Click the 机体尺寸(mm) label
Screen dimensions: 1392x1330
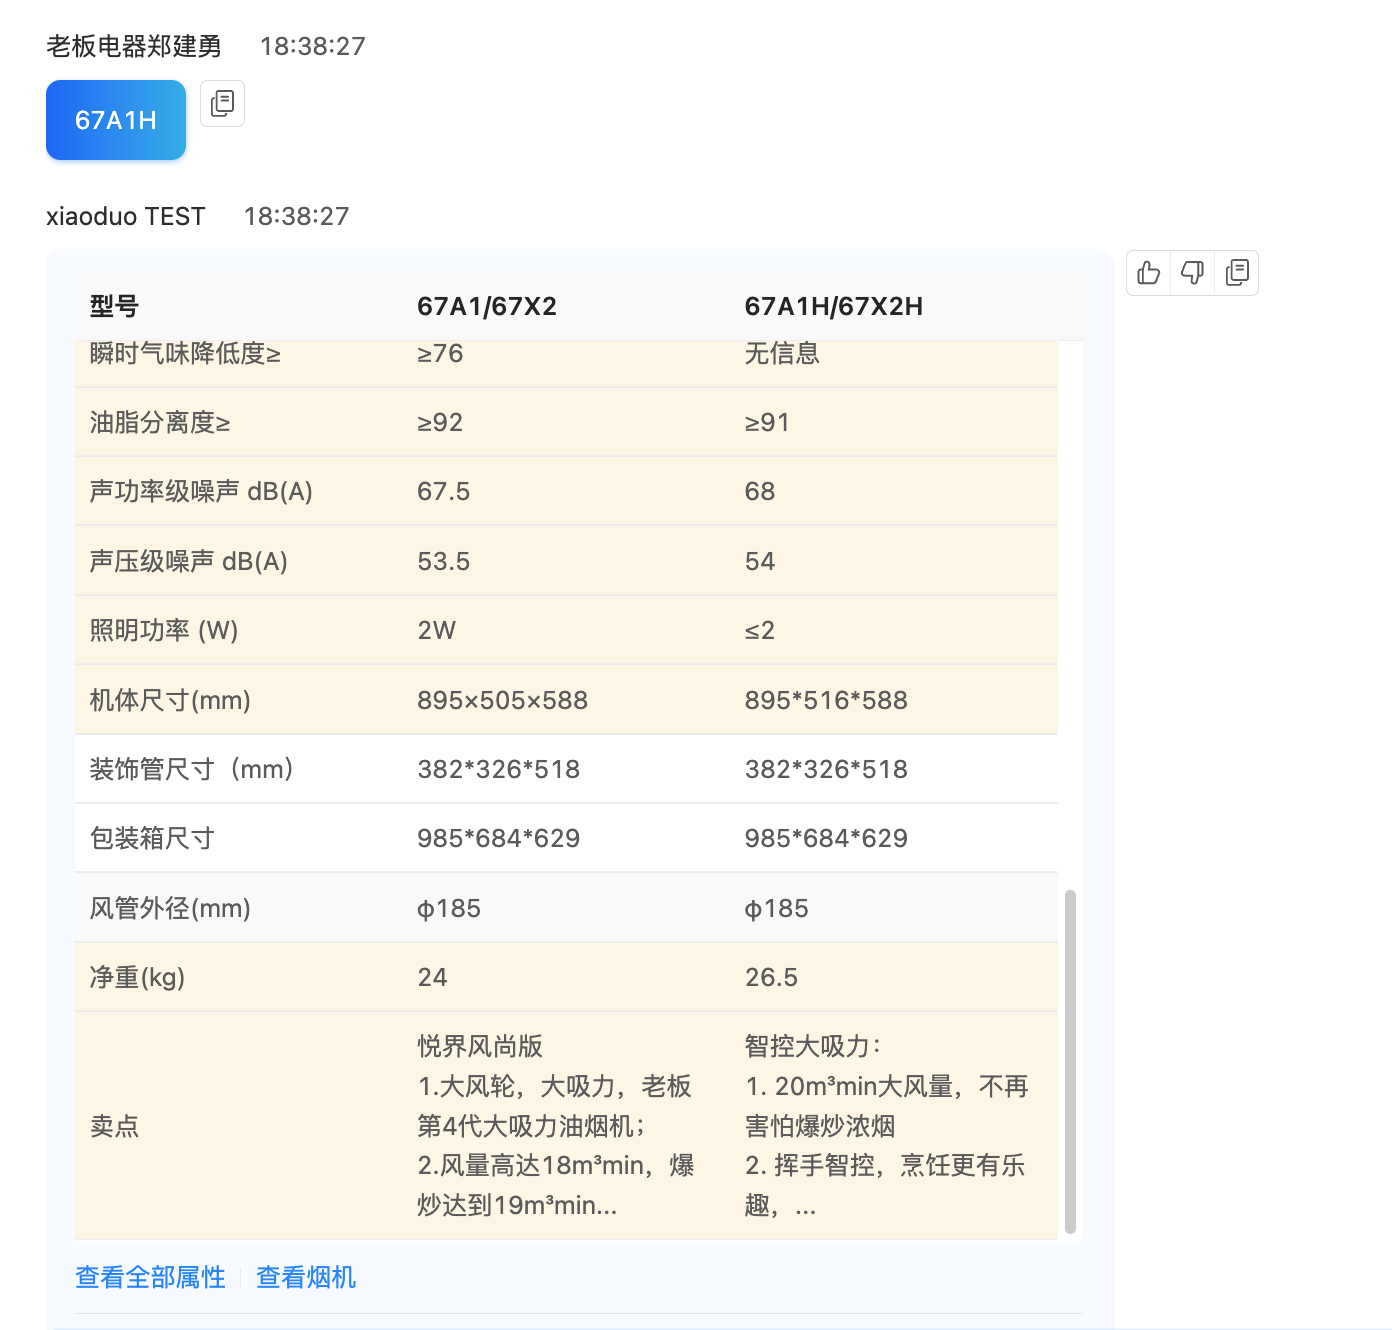170,700
